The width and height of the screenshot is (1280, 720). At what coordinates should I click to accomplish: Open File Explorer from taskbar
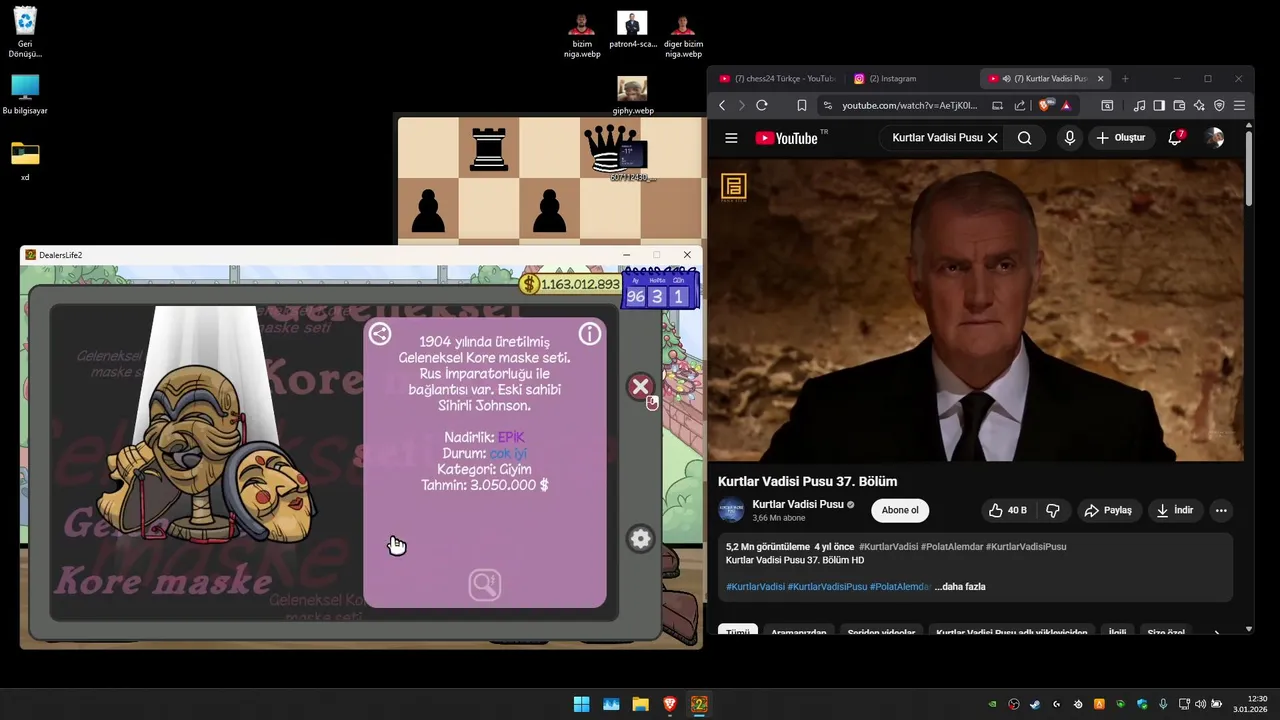(x=640, y=704)
